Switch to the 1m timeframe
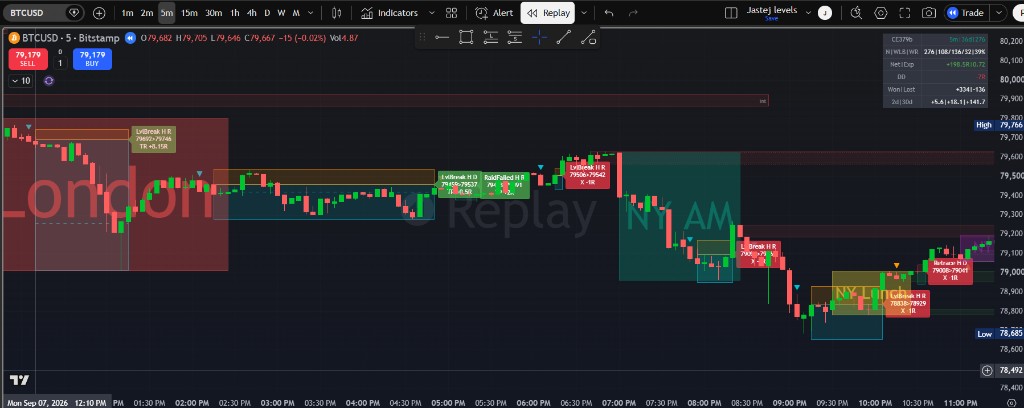Screen dimensions: 1024x408 (x=127, y=12)
